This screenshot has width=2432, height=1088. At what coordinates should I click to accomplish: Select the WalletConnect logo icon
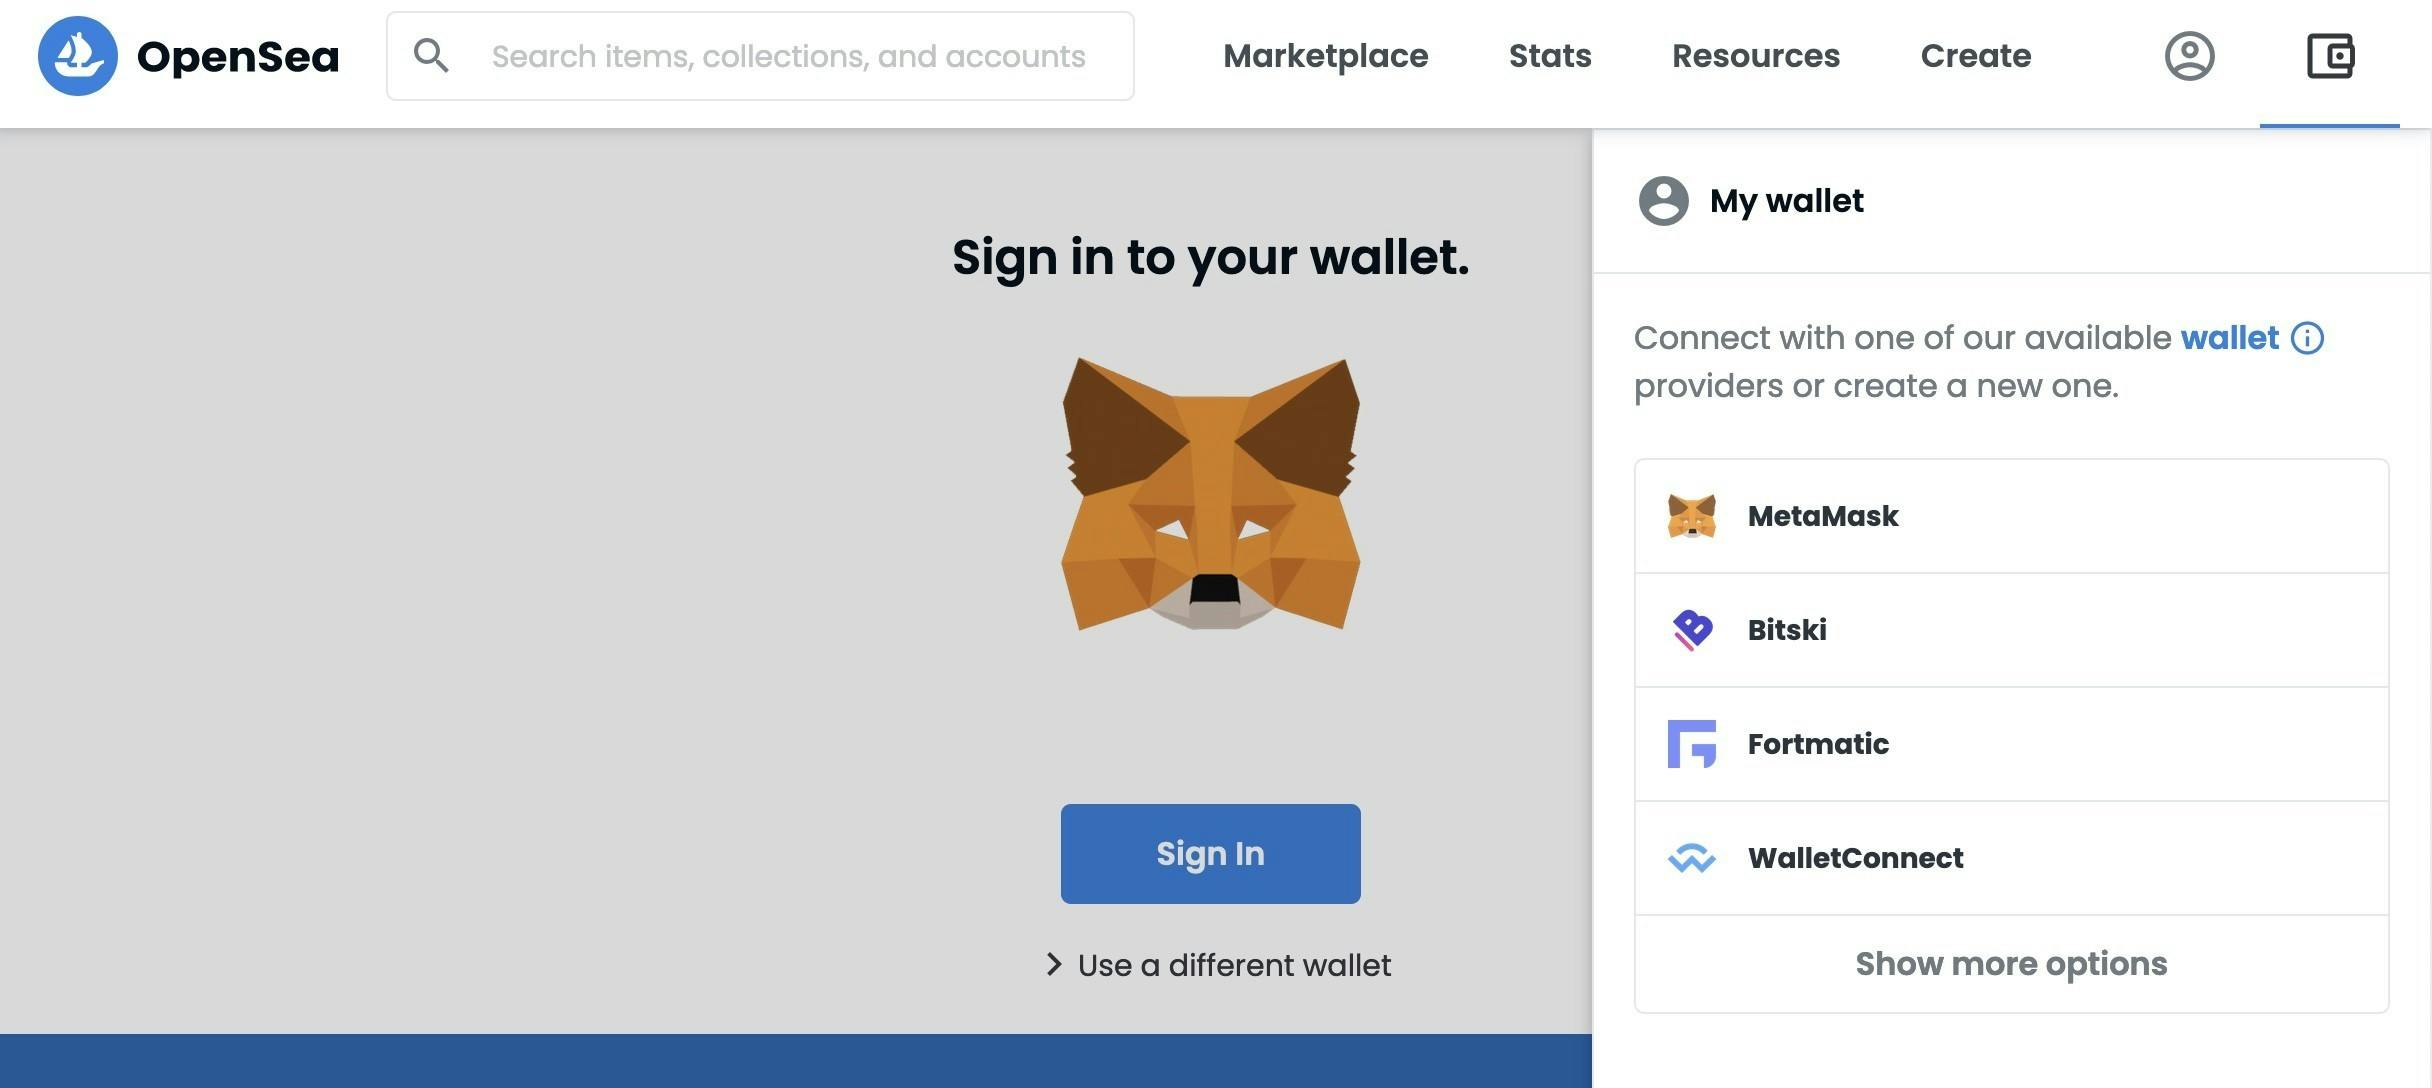tap(1692, 858)
